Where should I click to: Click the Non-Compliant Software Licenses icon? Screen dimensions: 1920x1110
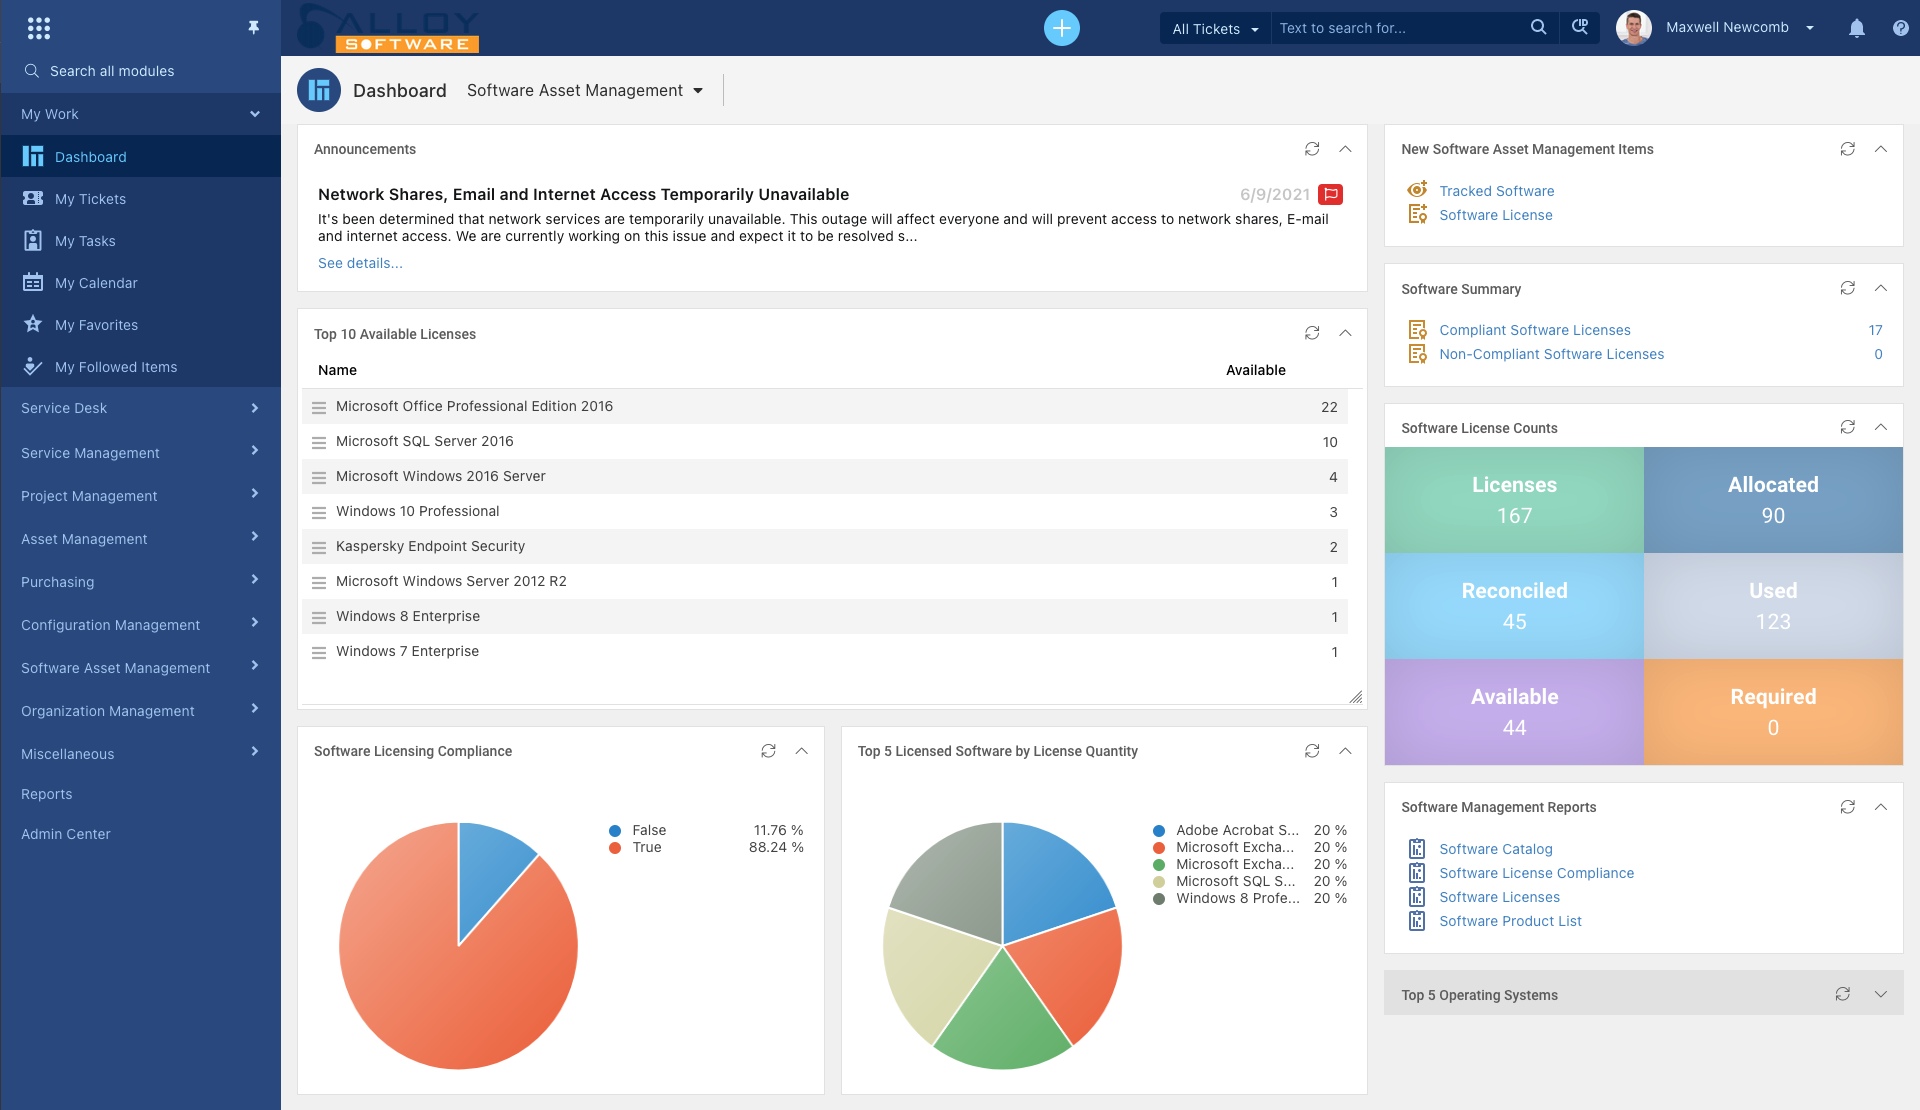coord(1419,353)
